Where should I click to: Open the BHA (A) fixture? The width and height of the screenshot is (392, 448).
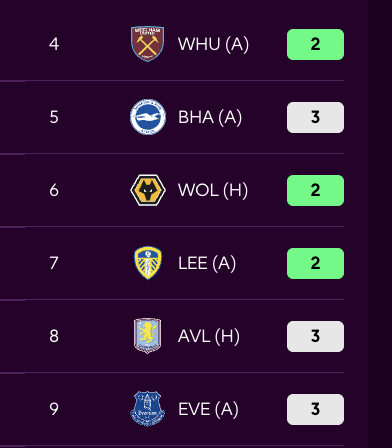coord(210,117)
